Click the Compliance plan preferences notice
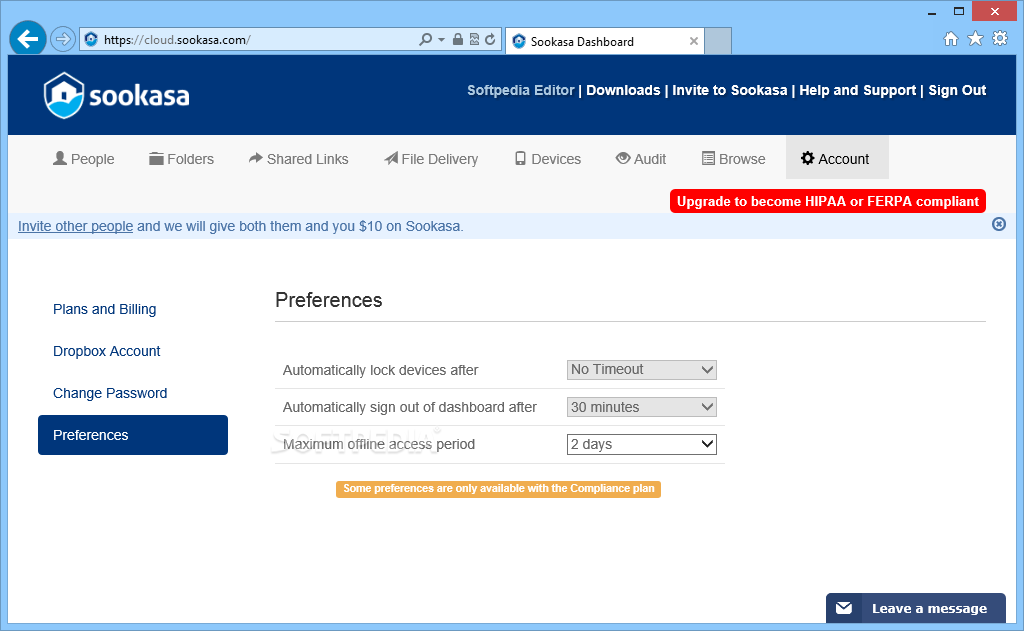The height and width of the screenshot is (631, 1024). 498,489
